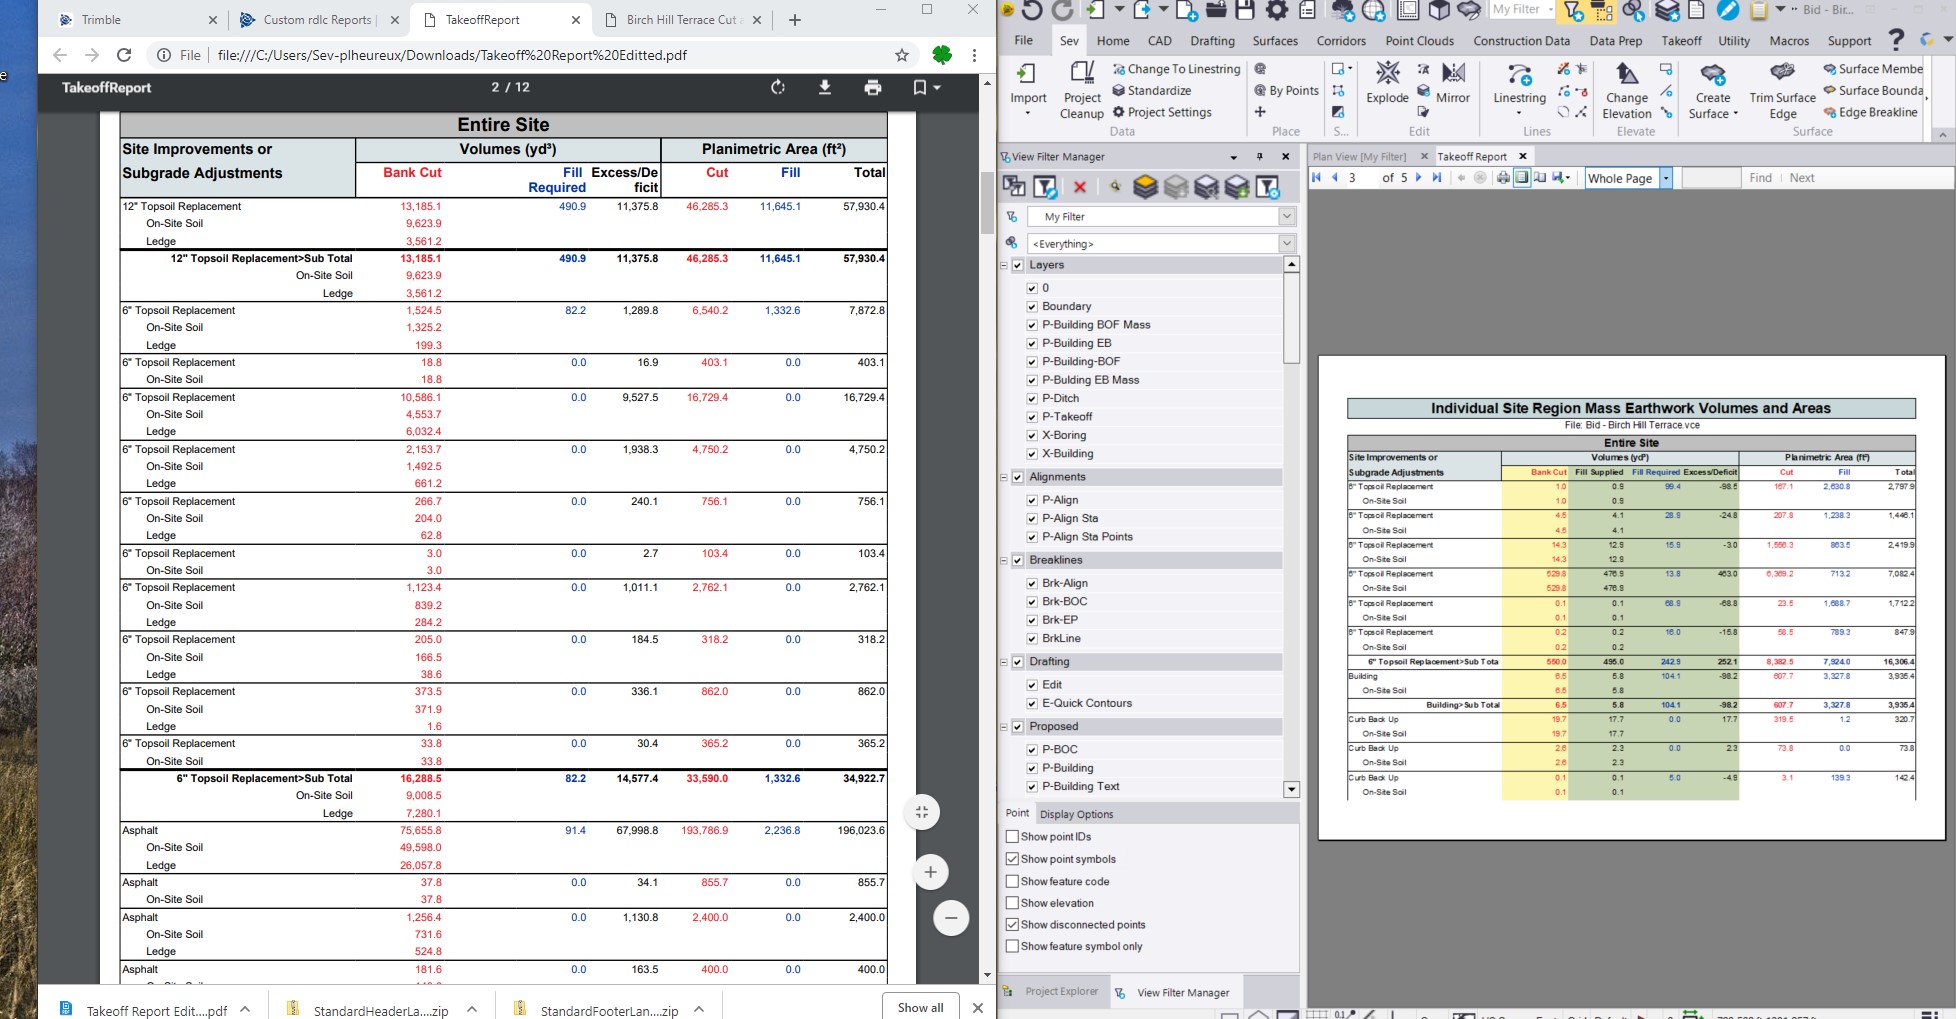Screen dimensions: 1956x1019
Task: Toggle the P-Ditch layer checkbox
Action: tap(1032, 398)
